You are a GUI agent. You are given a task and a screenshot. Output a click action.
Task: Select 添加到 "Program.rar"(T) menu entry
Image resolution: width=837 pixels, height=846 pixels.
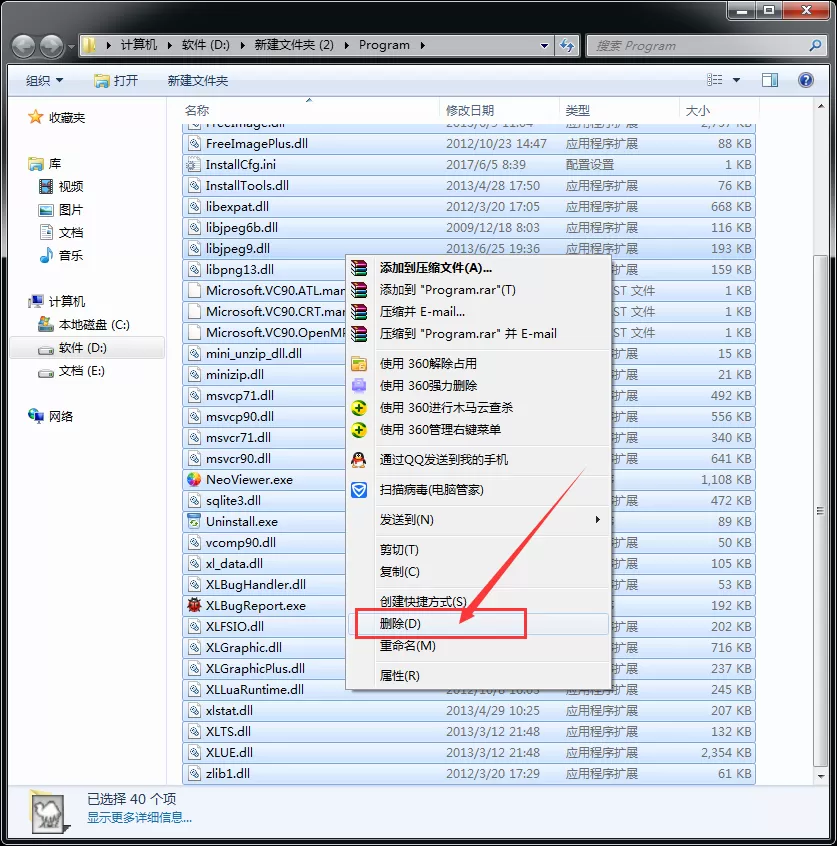478,290
